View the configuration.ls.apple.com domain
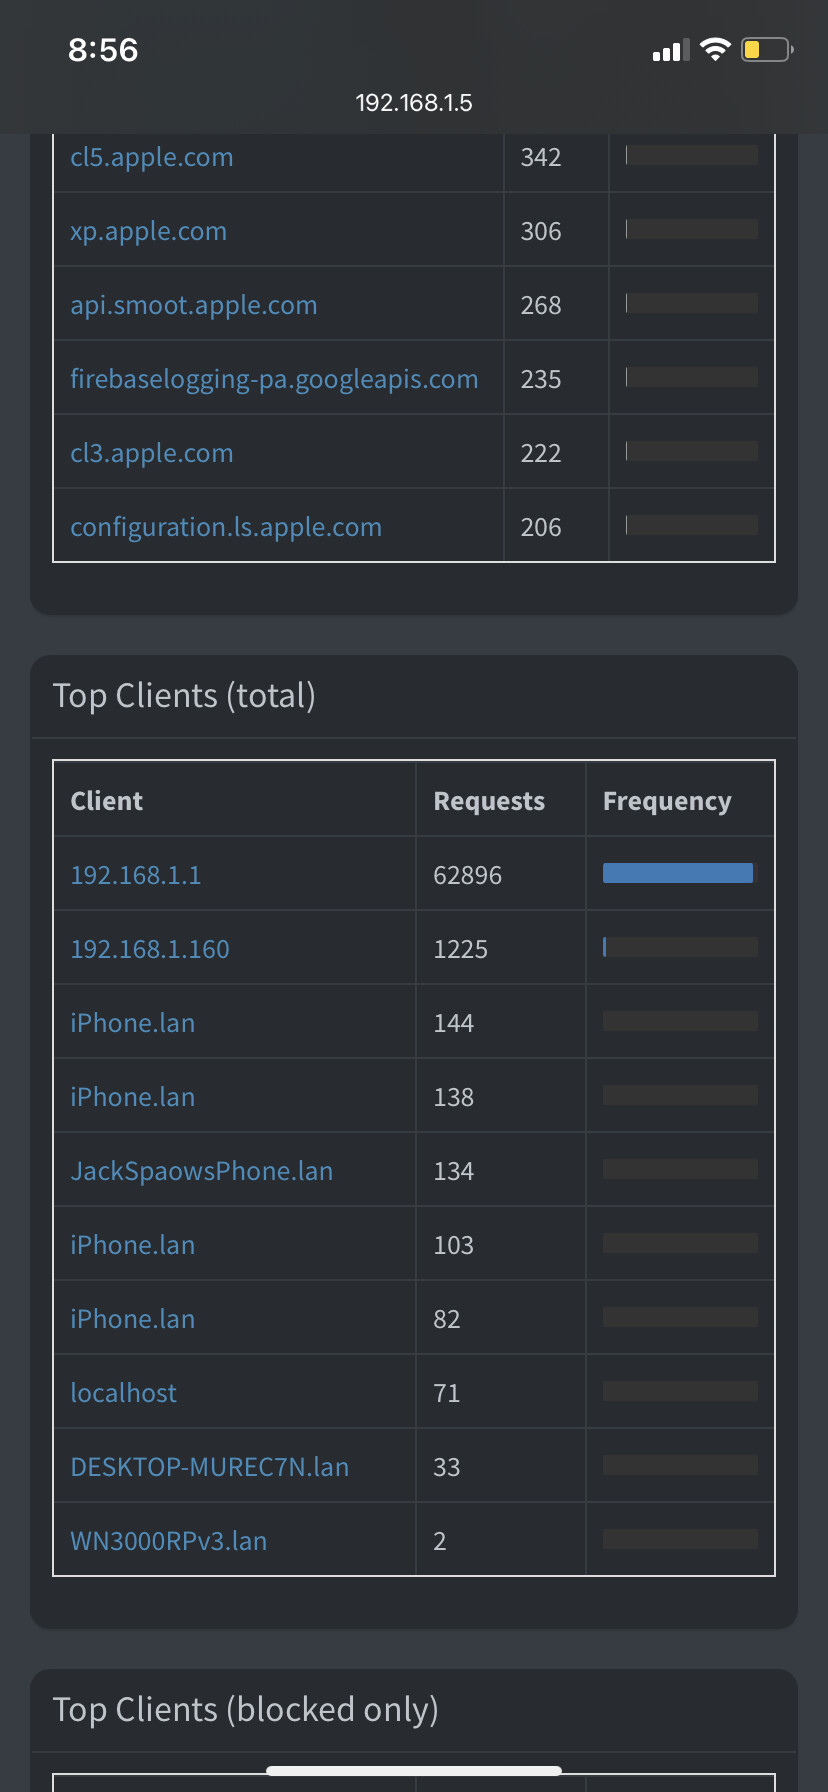 pyautogui.click(x=226, y=528)
